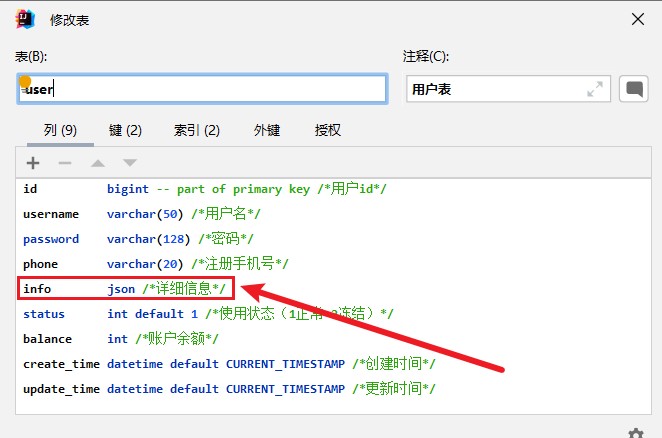Click the remove column minus icon

[x=65, y=163]
